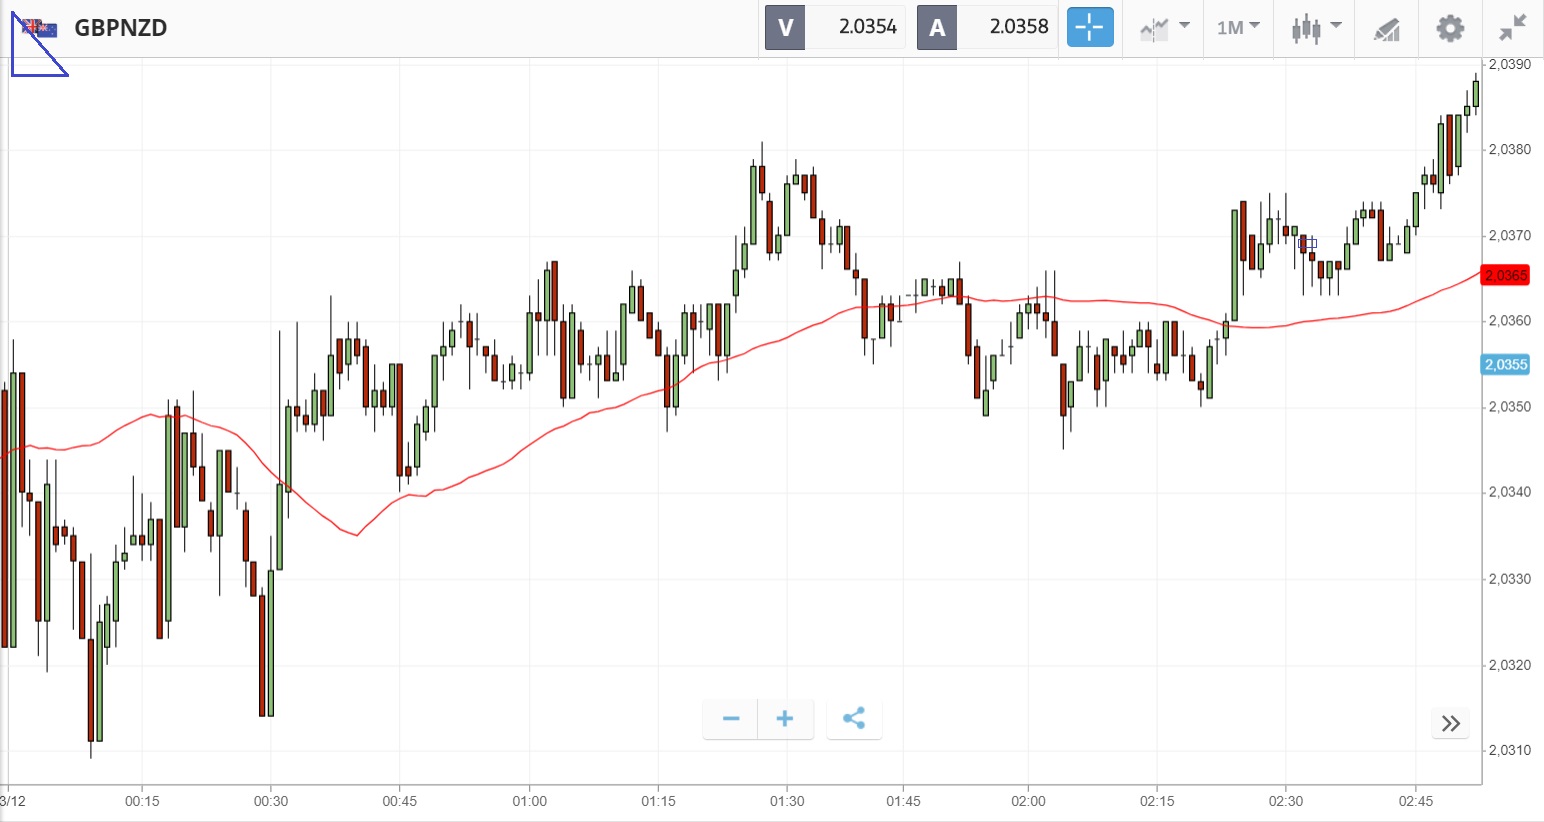Click the red 2.0365 moving average label
Screen dimensions: 1544x822
[1505, 275]
